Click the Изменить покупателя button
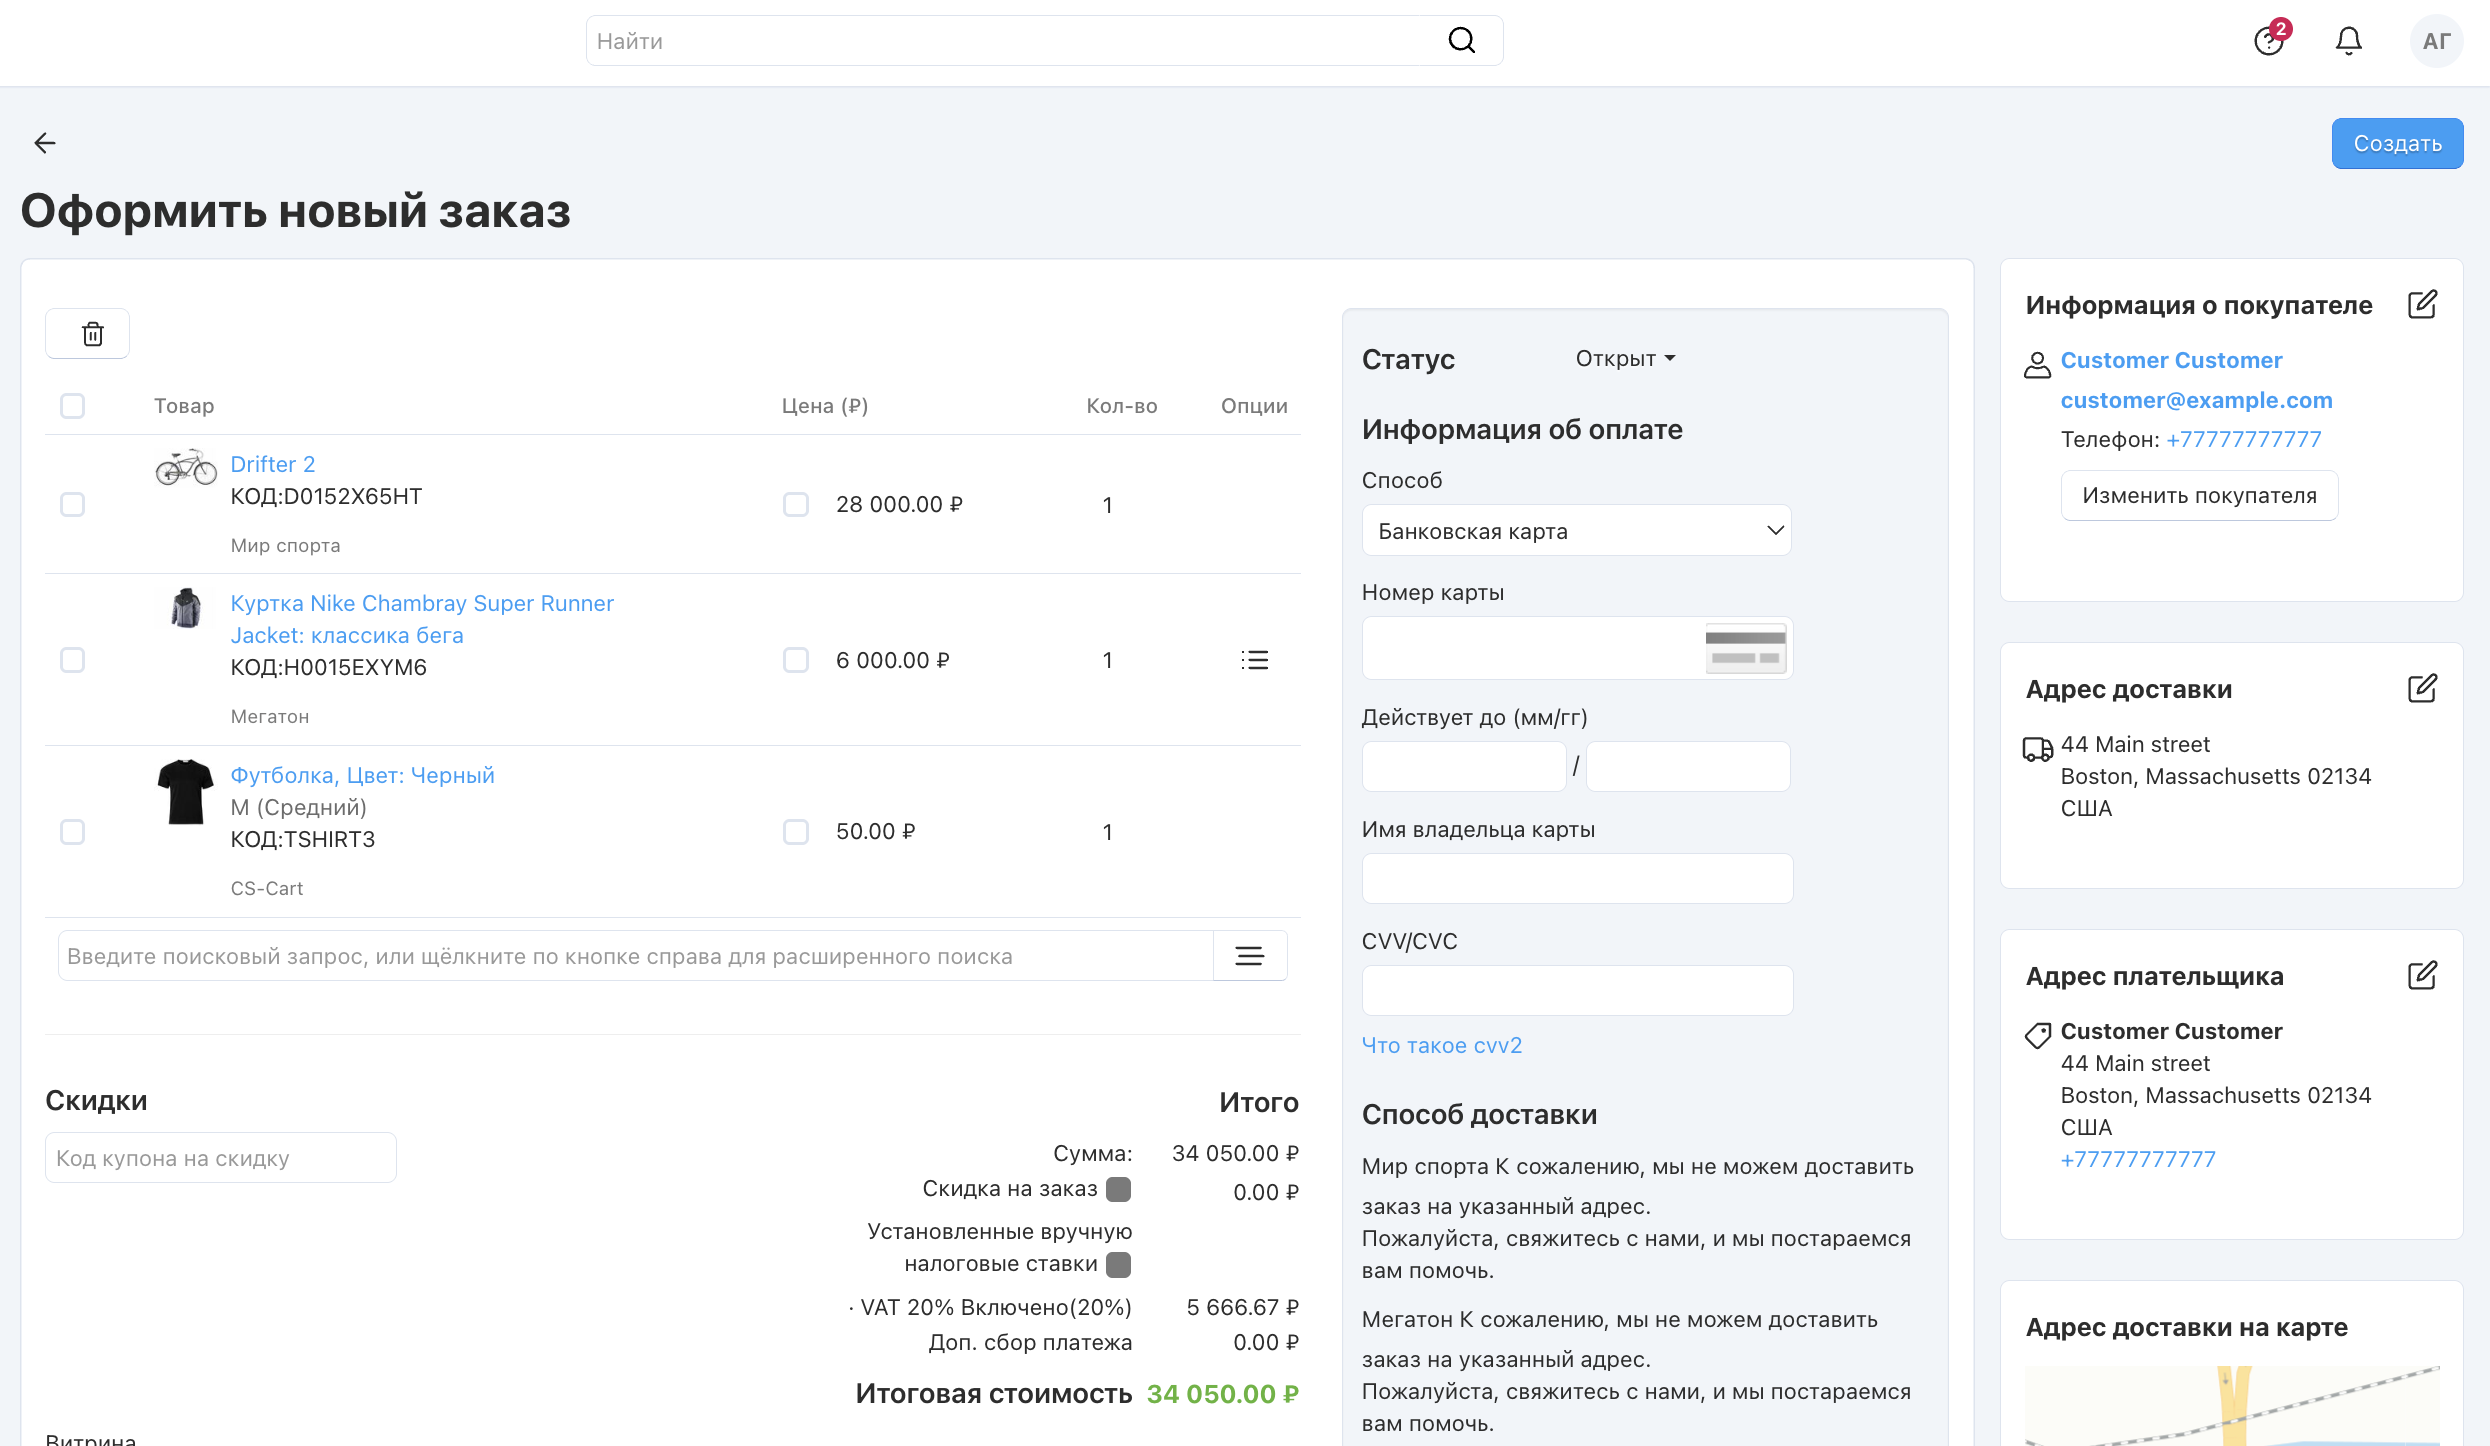This screenshot has height=1446, width=2490. [x=2198, y=496]
